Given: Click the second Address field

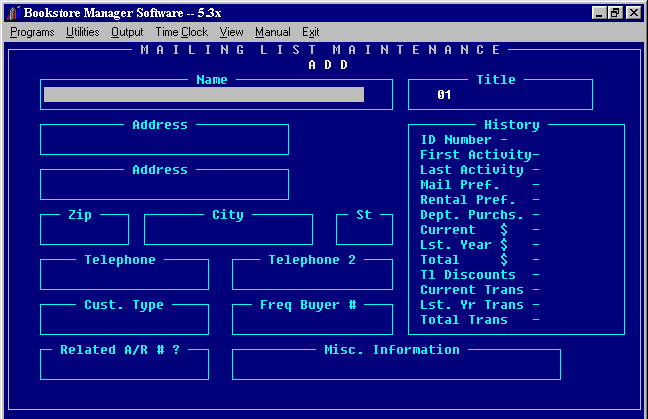Looking at the screenshot, I should coord(164,185).
